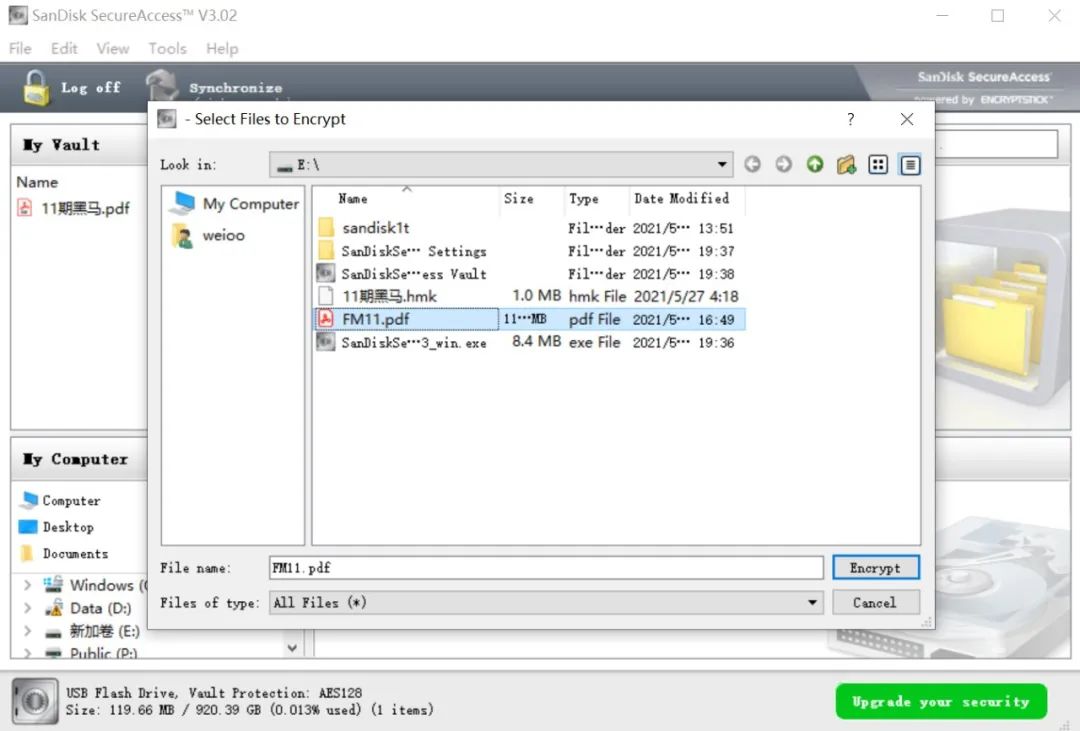Click the File name input field
The image size is (1080, 731).
click(x=546, y=568)
